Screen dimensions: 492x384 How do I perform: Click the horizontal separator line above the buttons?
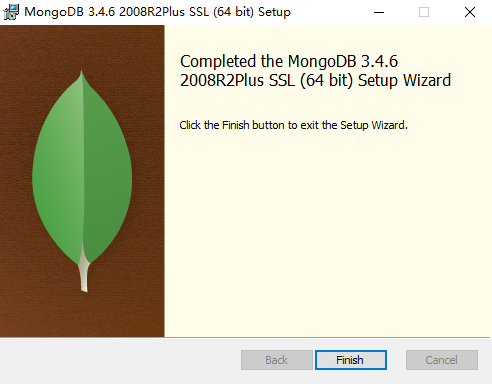click(x=246, y=338)
